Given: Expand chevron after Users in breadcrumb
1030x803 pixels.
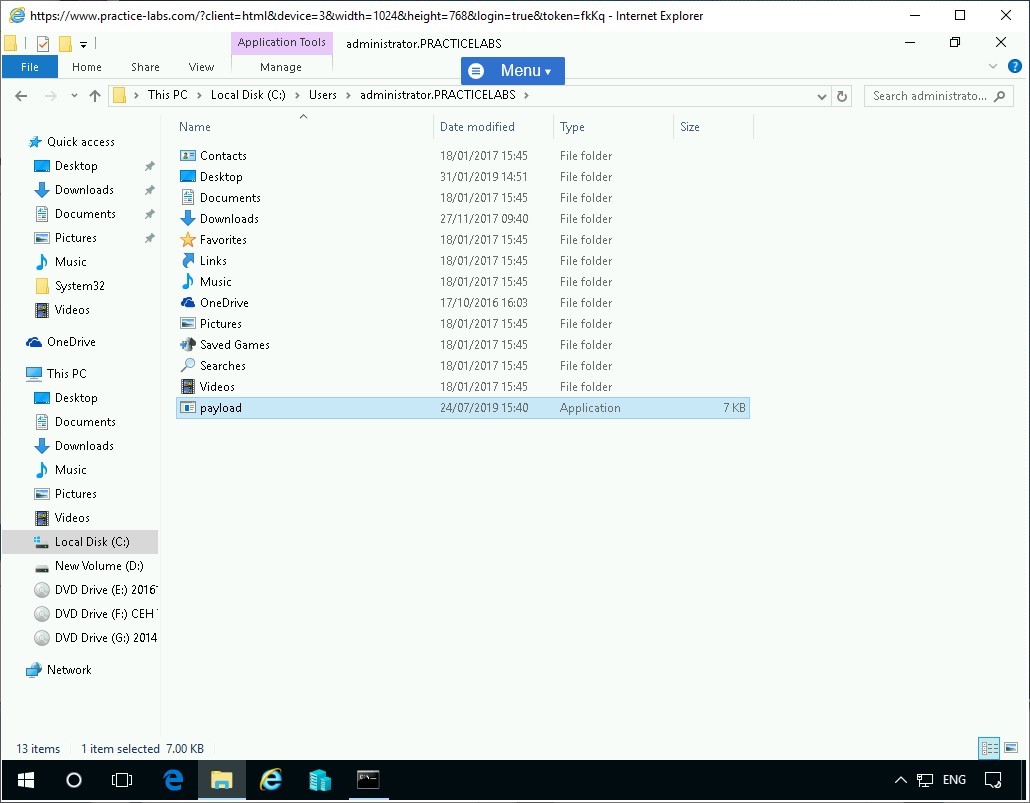Looking at the screenshot, I should [x=348, y=95].
